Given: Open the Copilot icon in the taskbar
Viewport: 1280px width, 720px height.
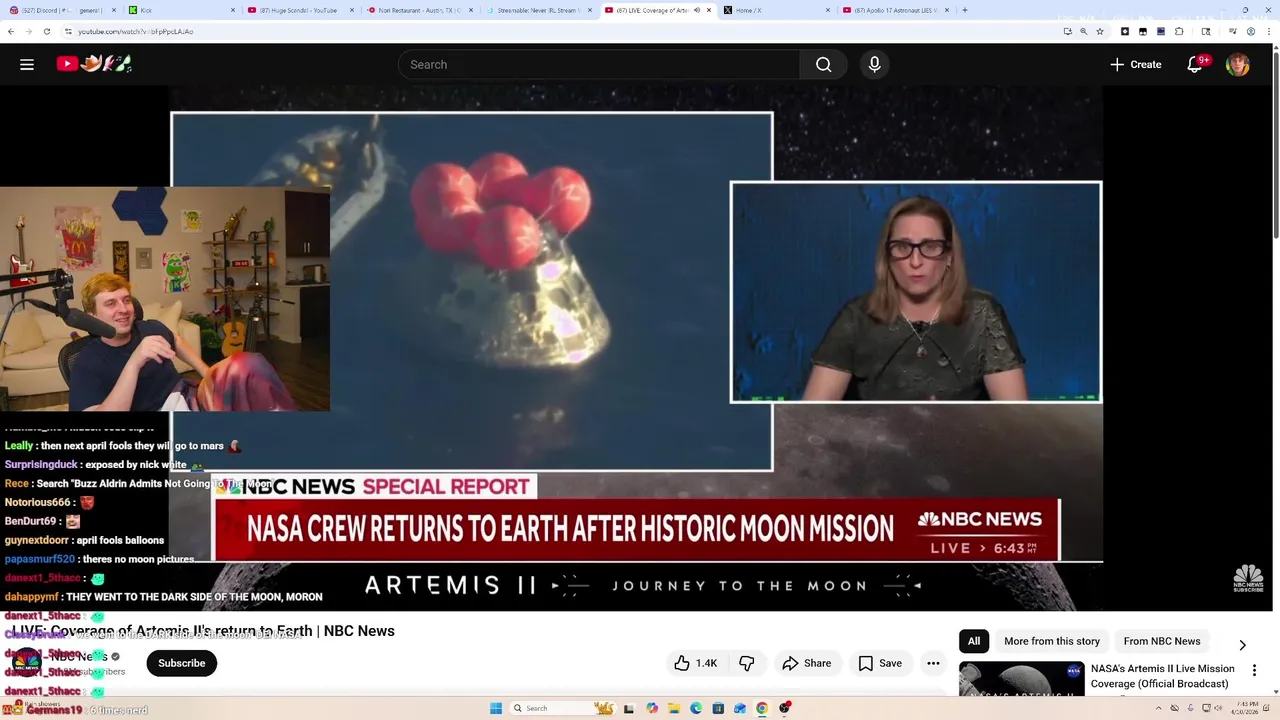Looking at the screenshot, I should click(652, 708).
